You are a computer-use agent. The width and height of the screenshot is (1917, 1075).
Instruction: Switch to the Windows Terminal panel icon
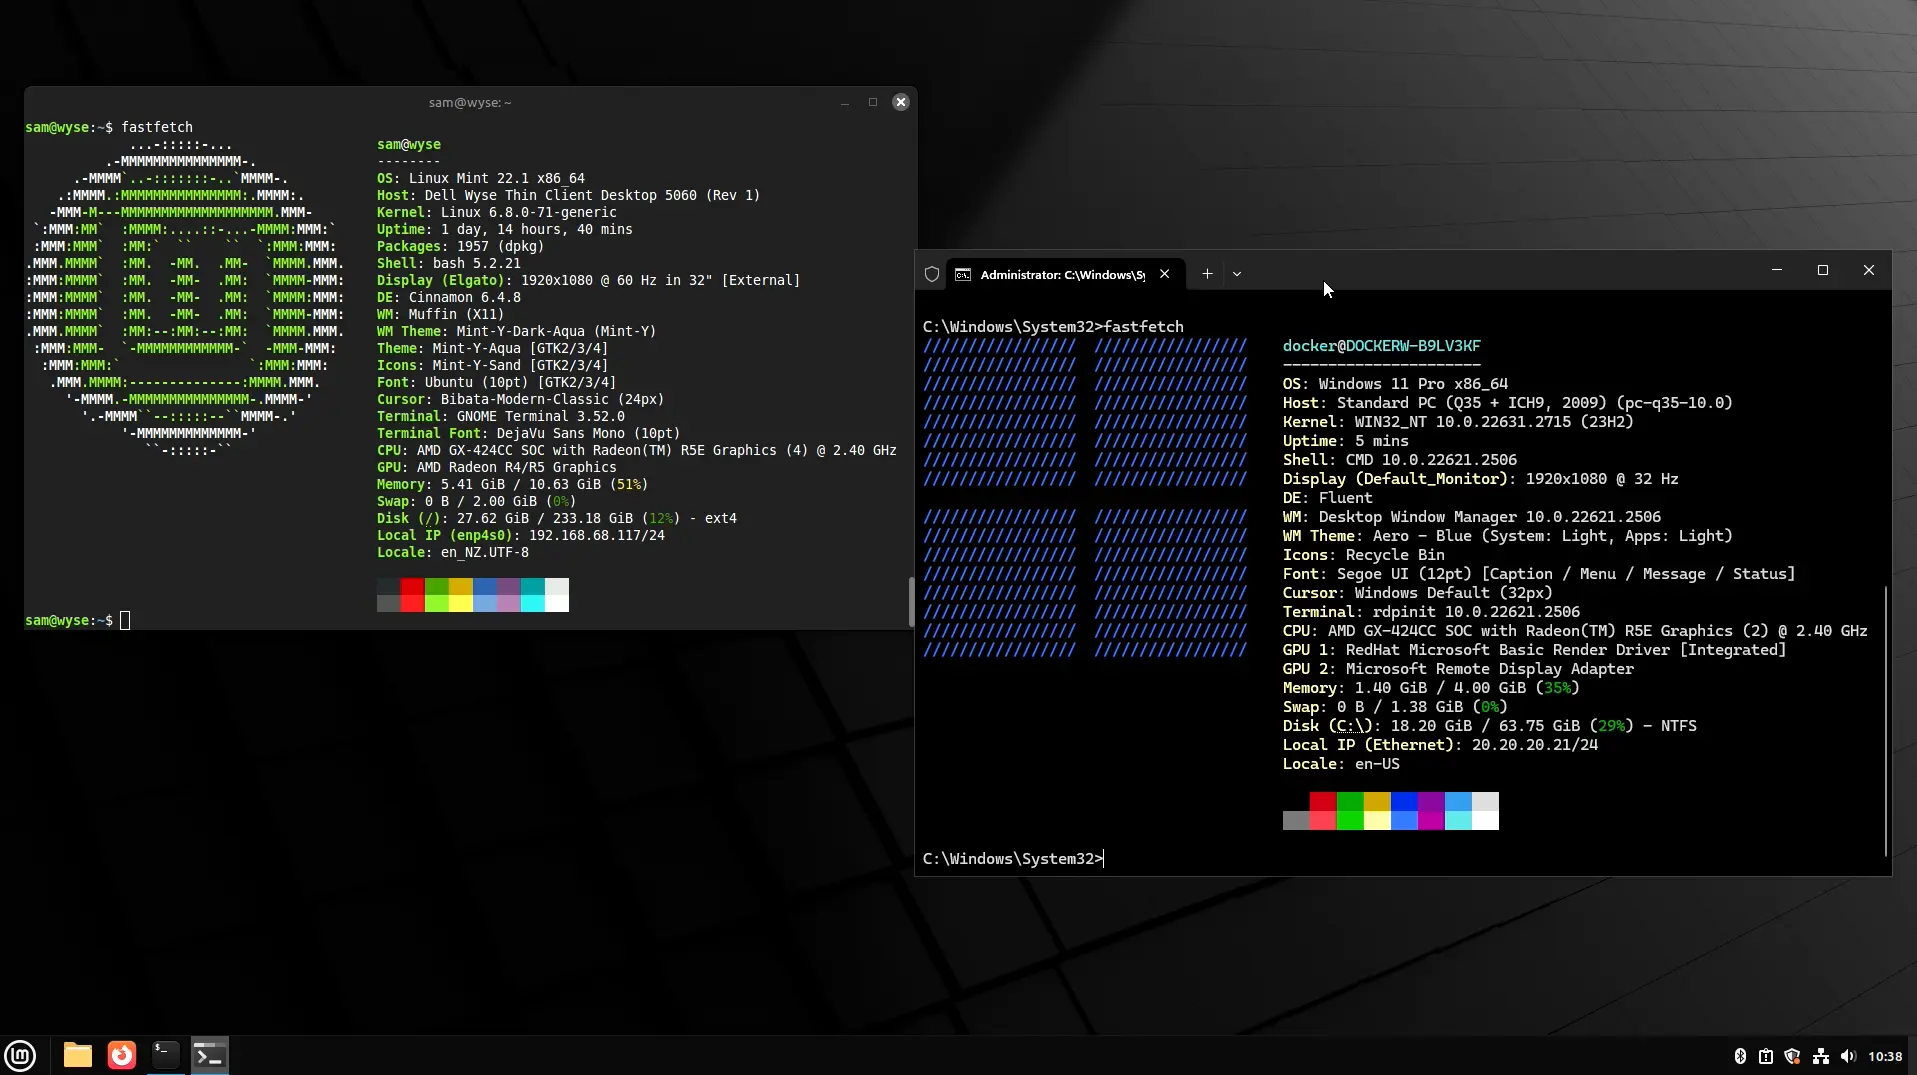(210, 1055)
